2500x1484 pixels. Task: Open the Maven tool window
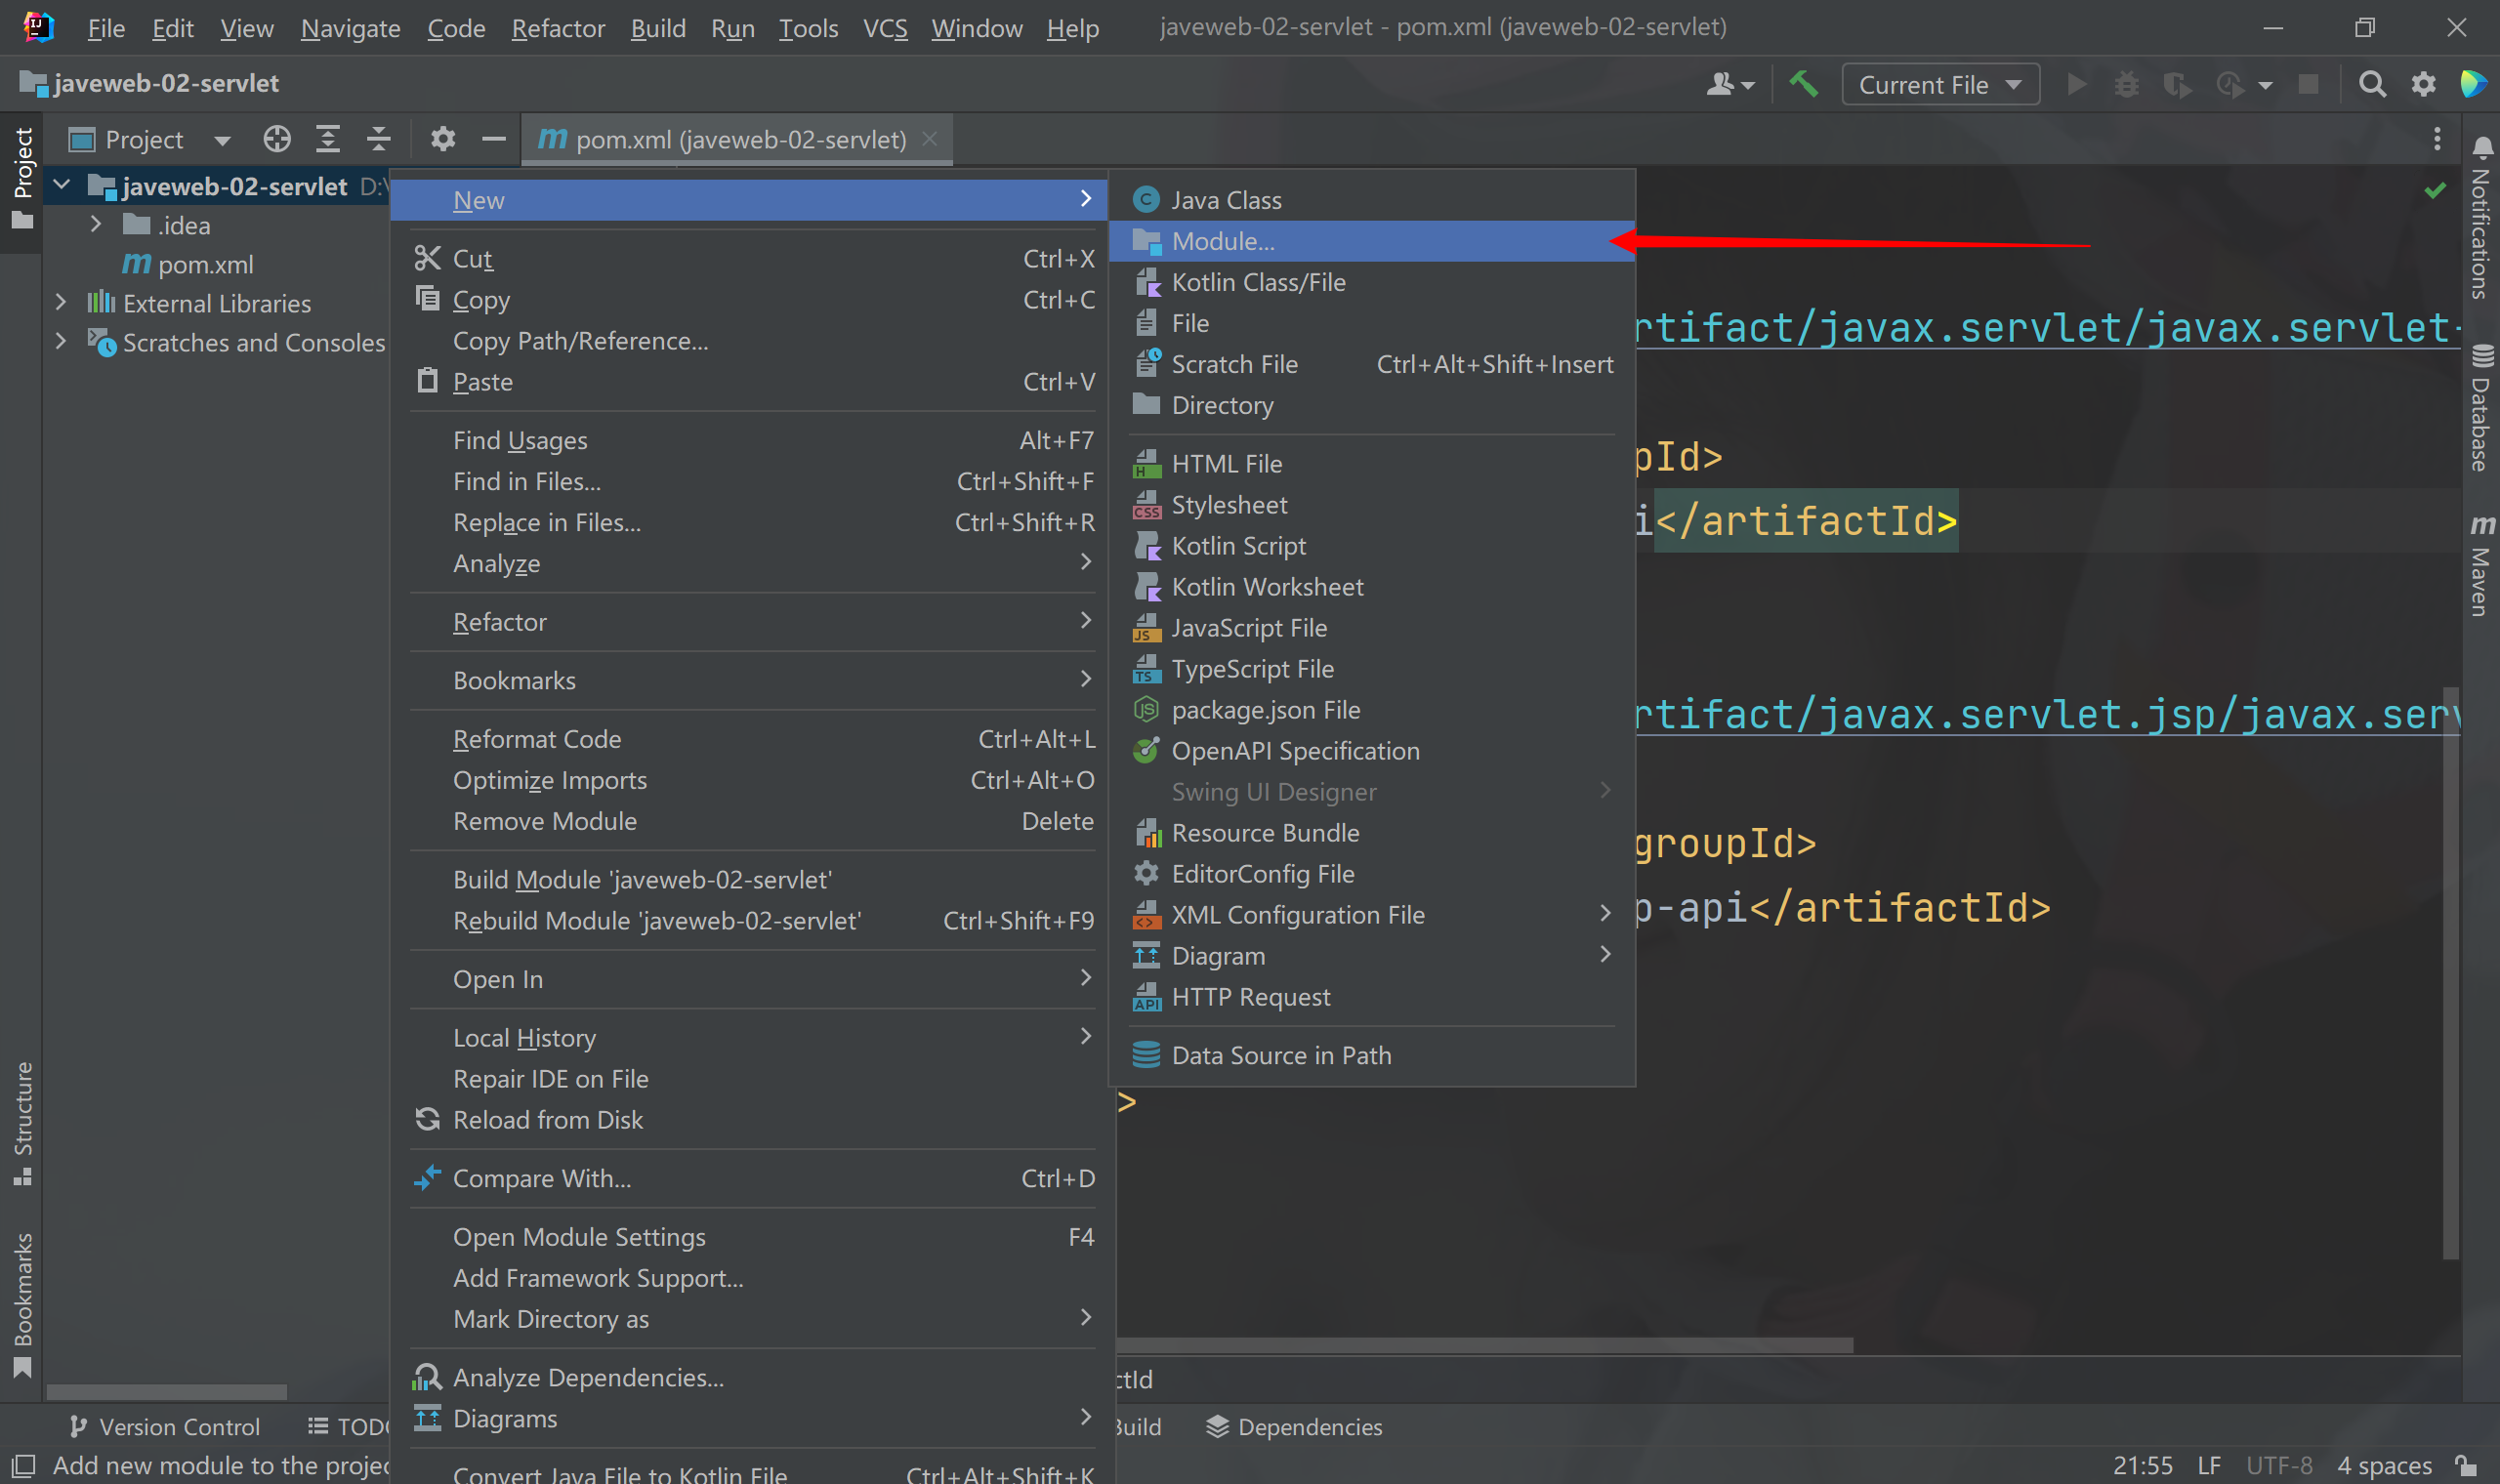(x=2481, y=565)
